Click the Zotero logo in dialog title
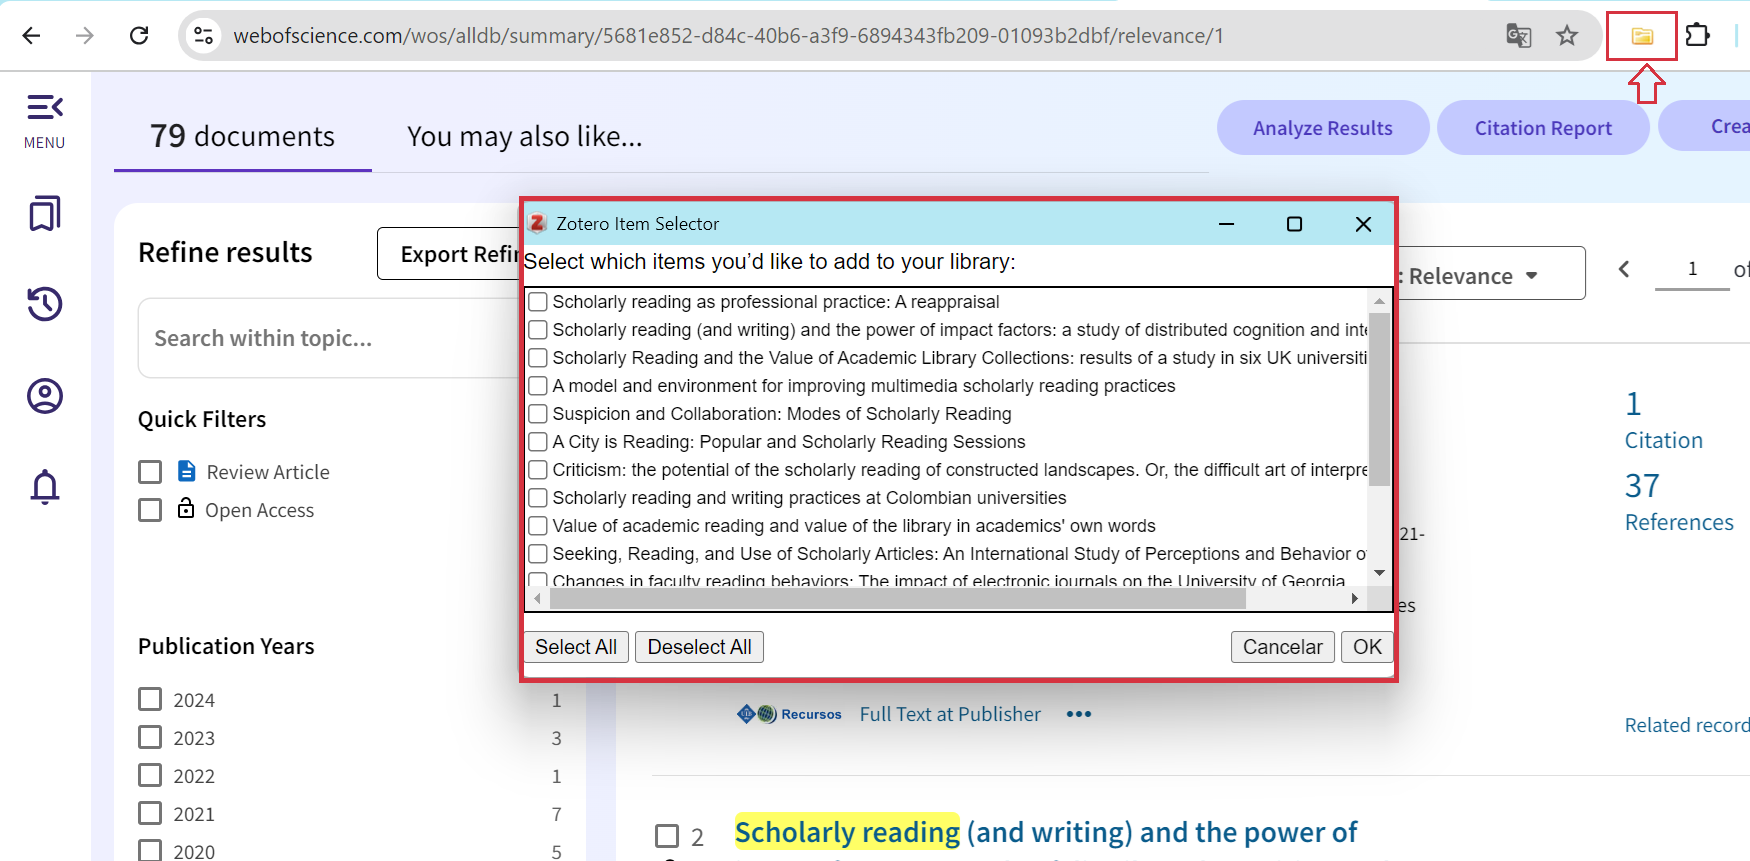Viewport: 1750px width, 861px height. pyautogui.click(x=537, y=223)
